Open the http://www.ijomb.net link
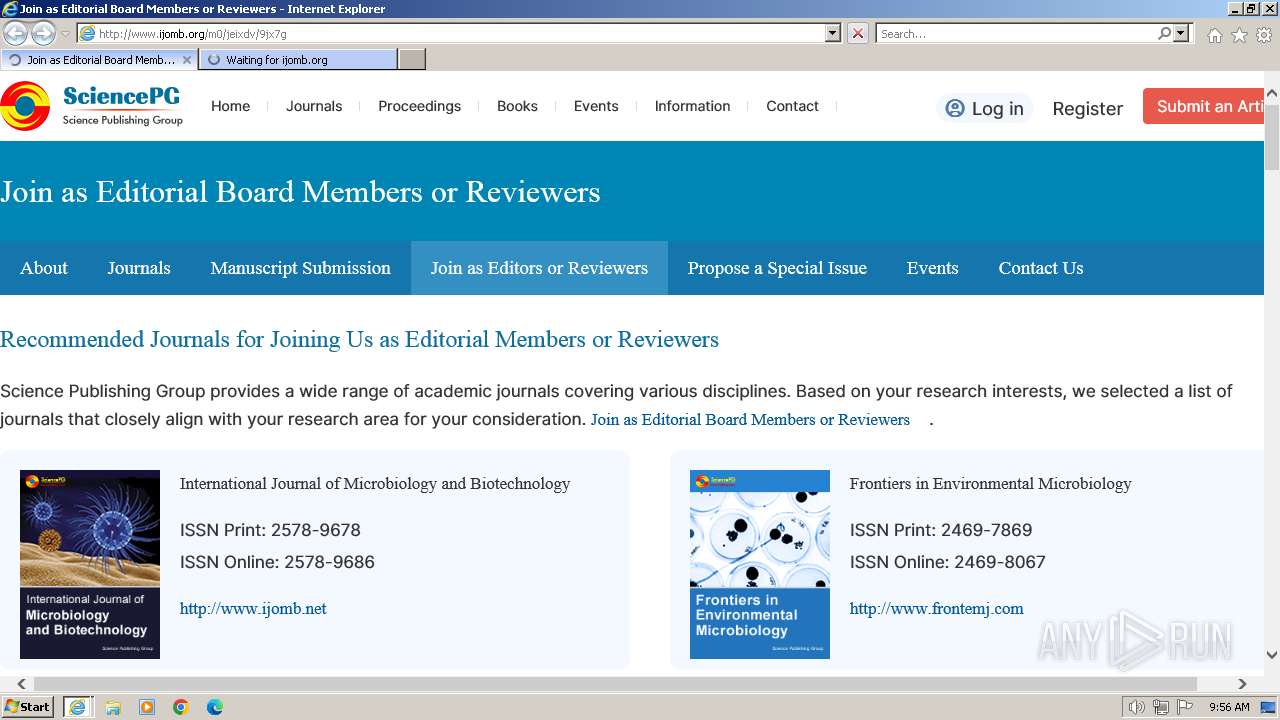 [253, 608]
